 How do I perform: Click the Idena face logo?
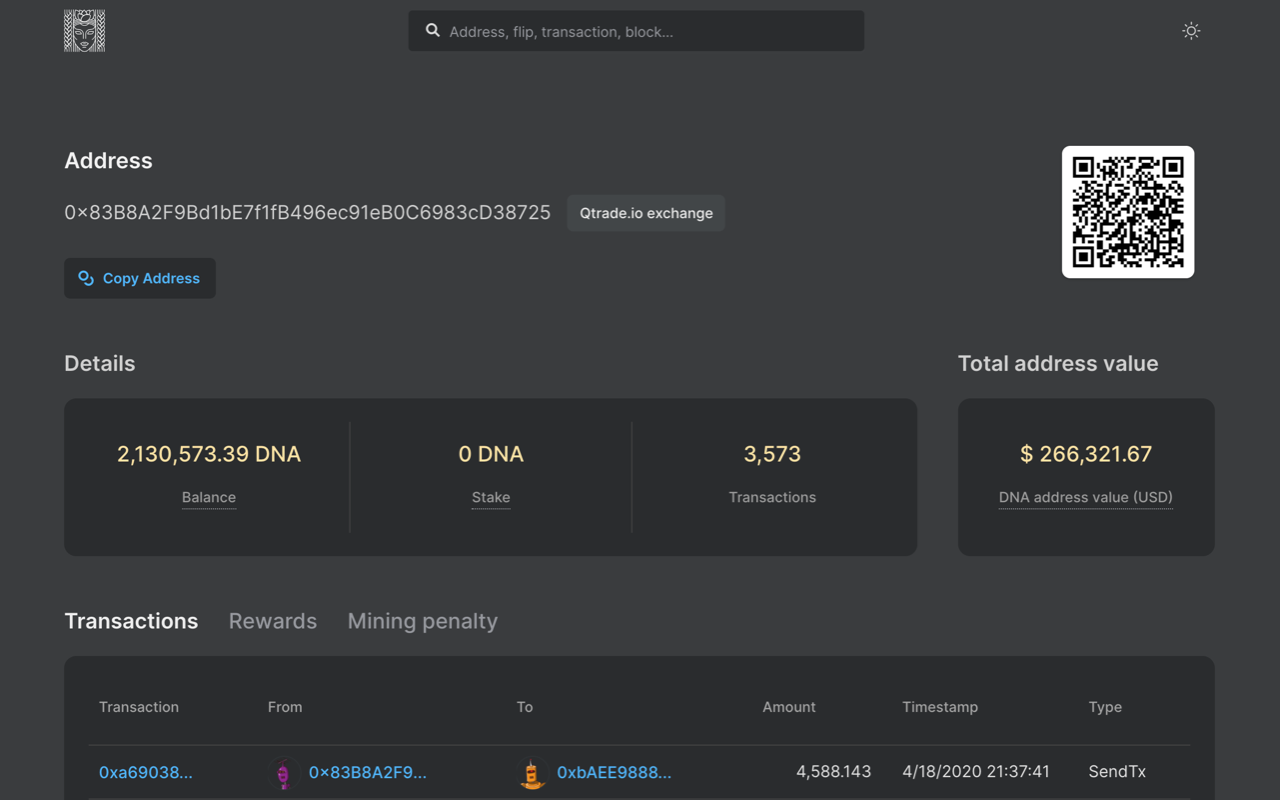(84, 31)
